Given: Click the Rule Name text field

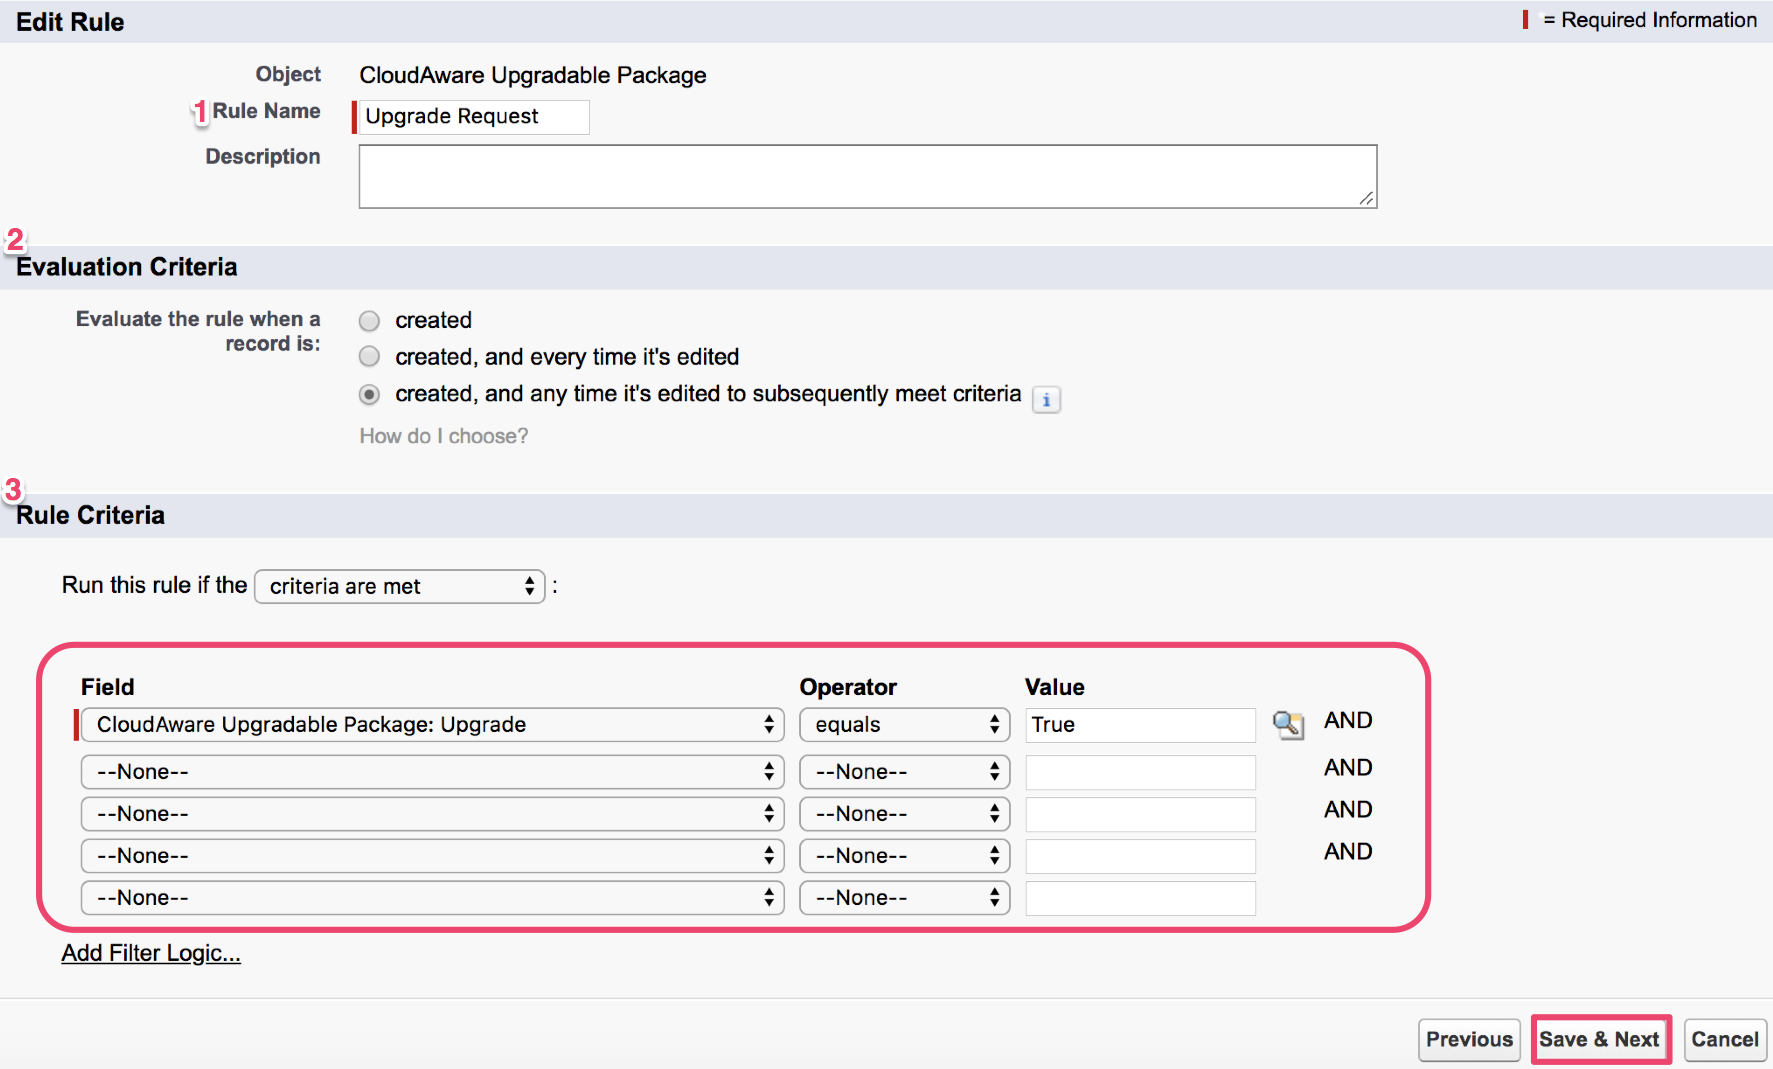Looking at the screenshot, I should (473, 117).
